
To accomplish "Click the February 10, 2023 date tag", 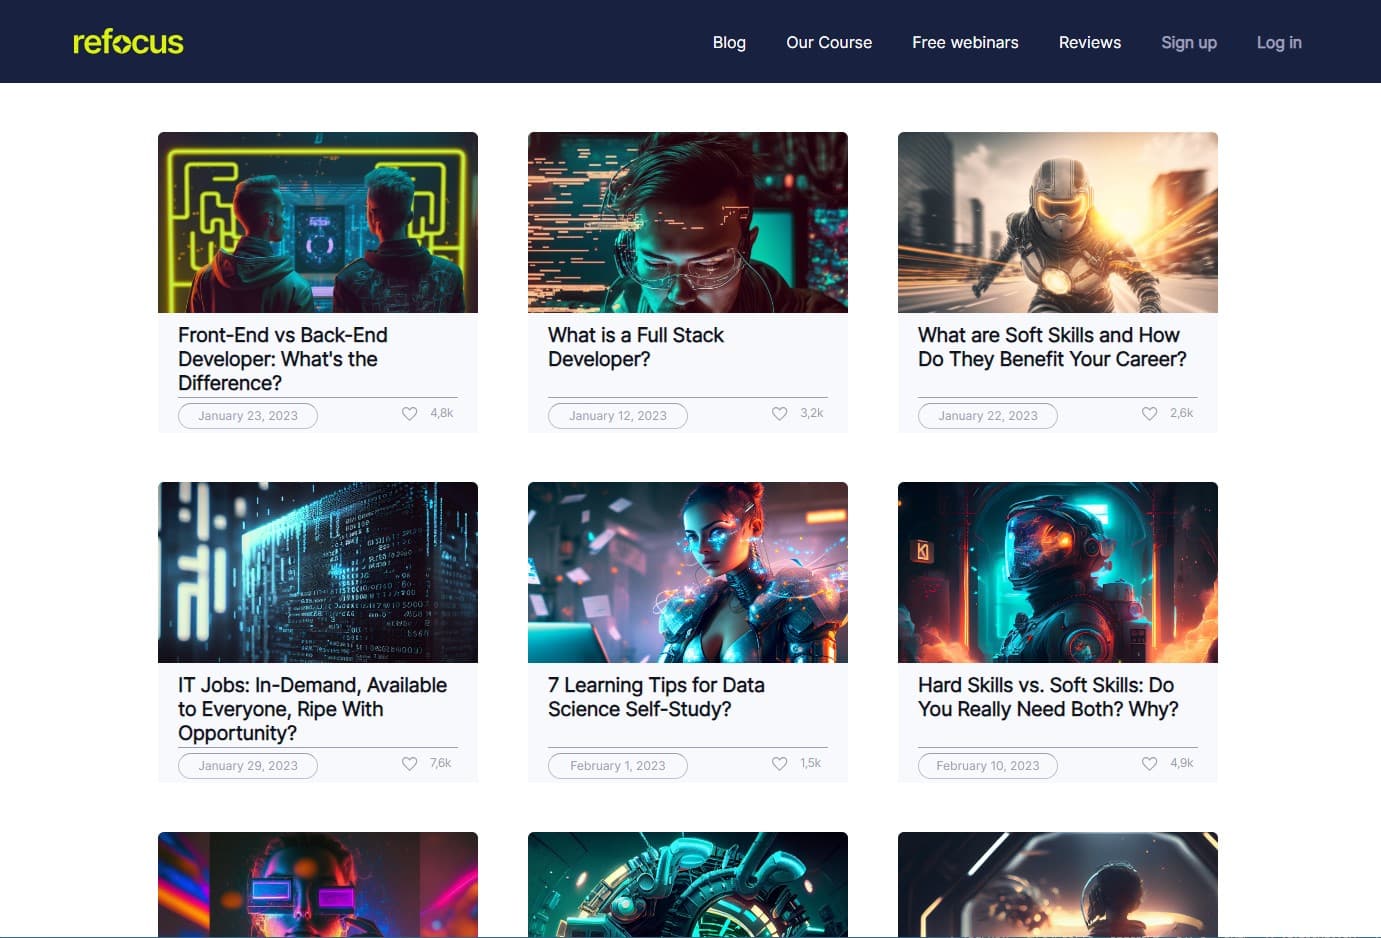I will tap(988, 766).
